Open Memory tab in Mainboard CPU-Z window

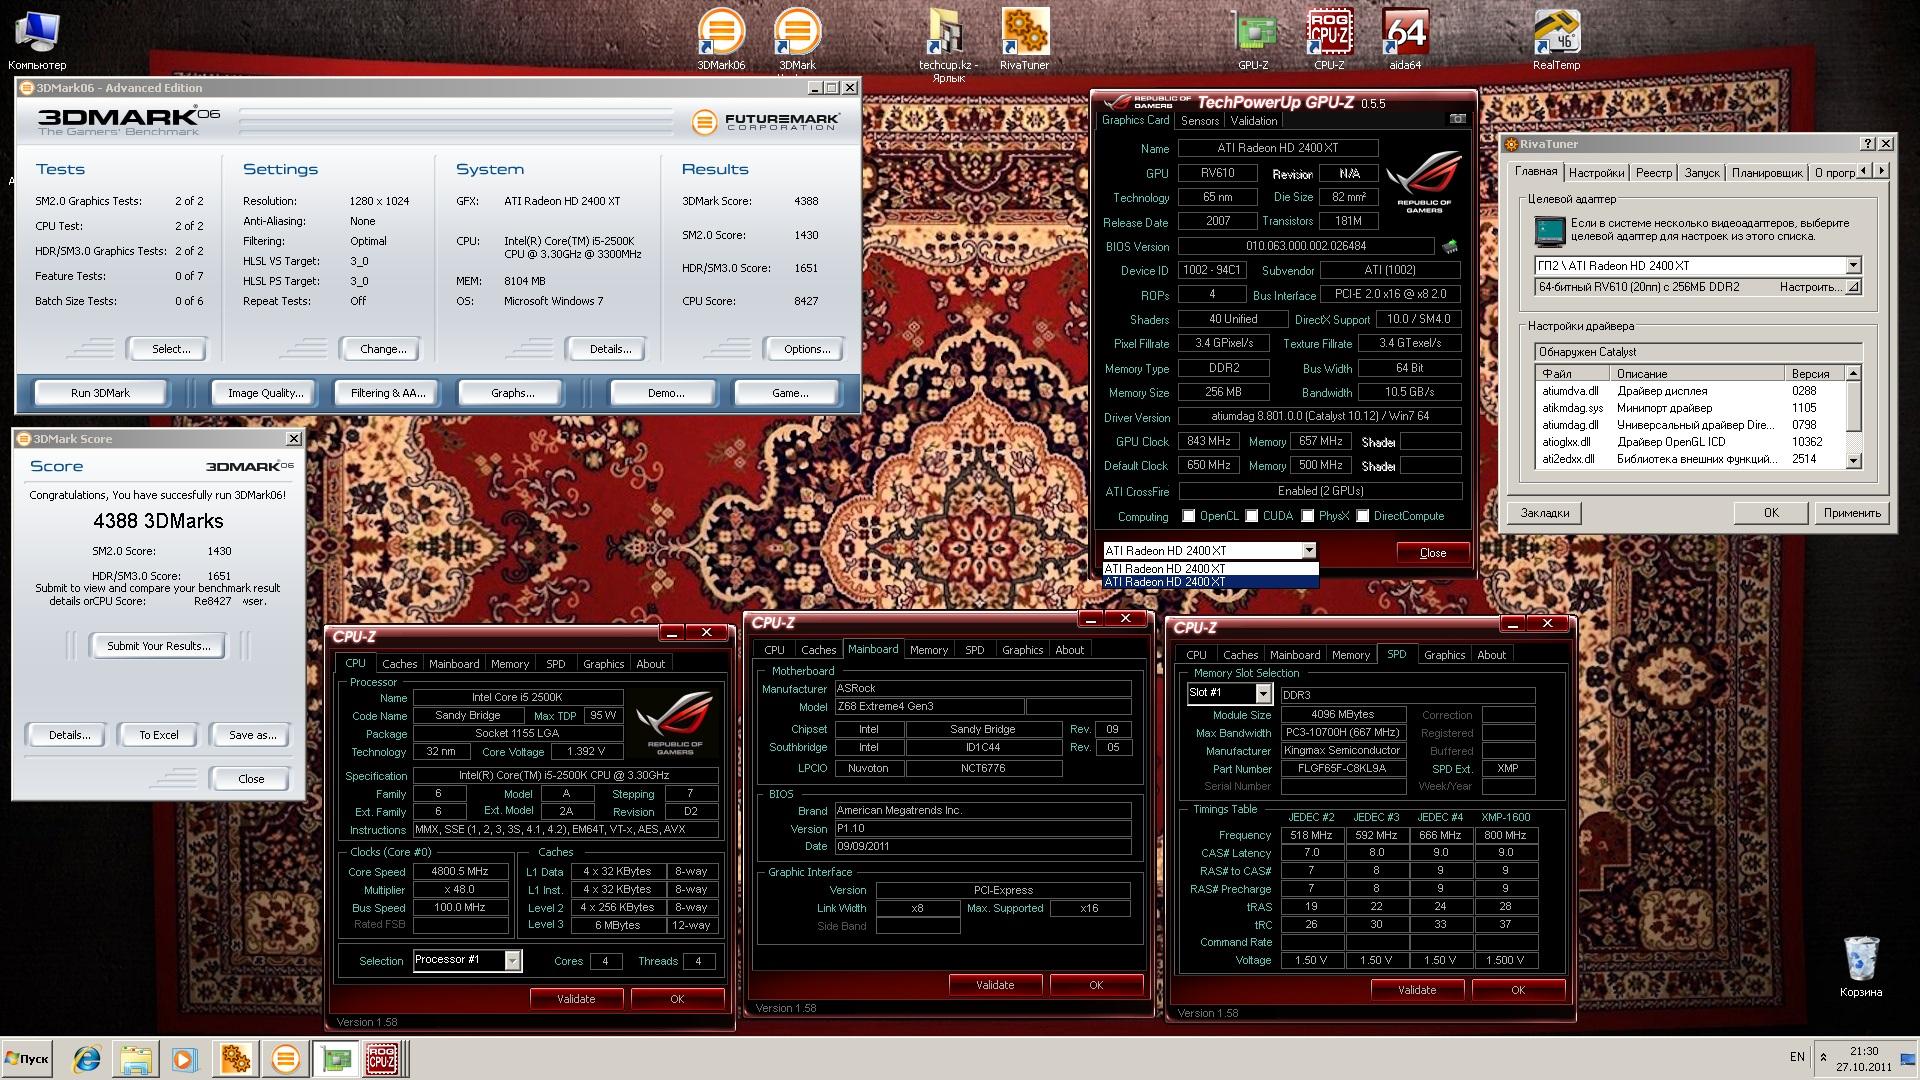[929, 650]
